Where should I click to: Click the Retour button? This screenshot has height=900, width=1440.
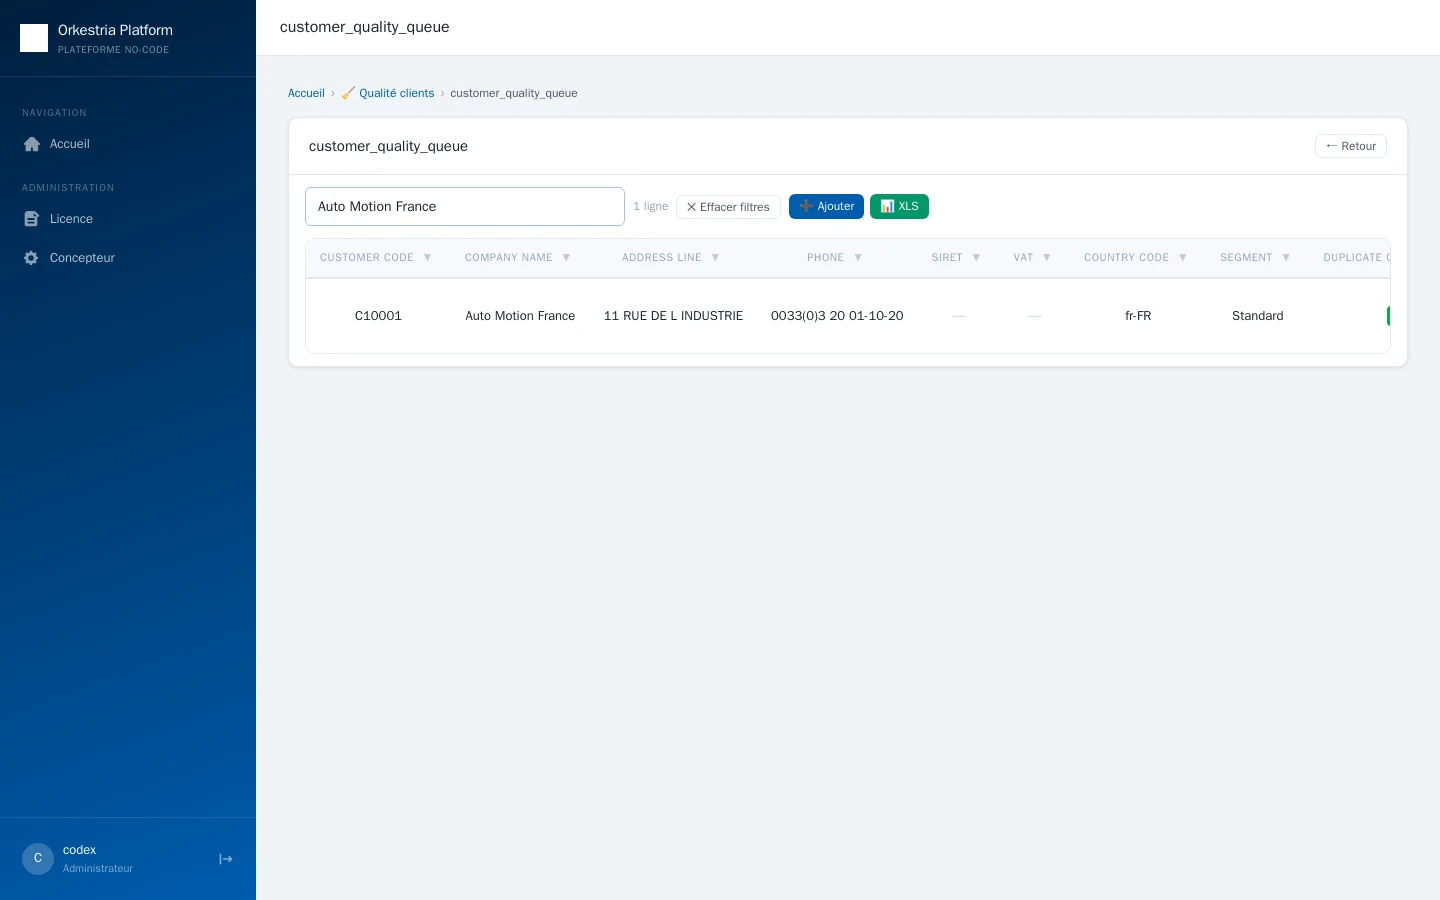[1350, 146]
